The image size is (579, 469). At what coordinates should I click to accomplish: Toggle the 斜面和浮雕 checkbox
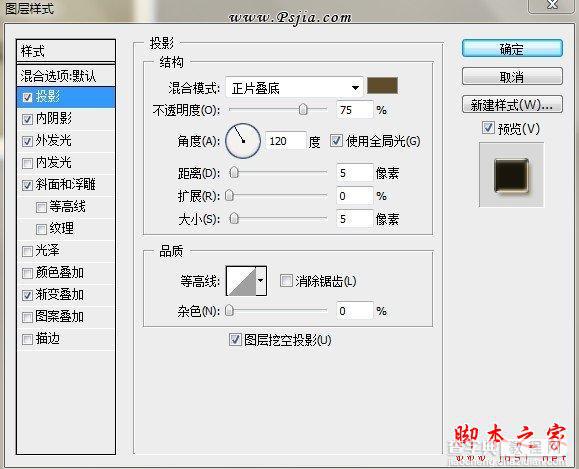click(x=27, y=185)
